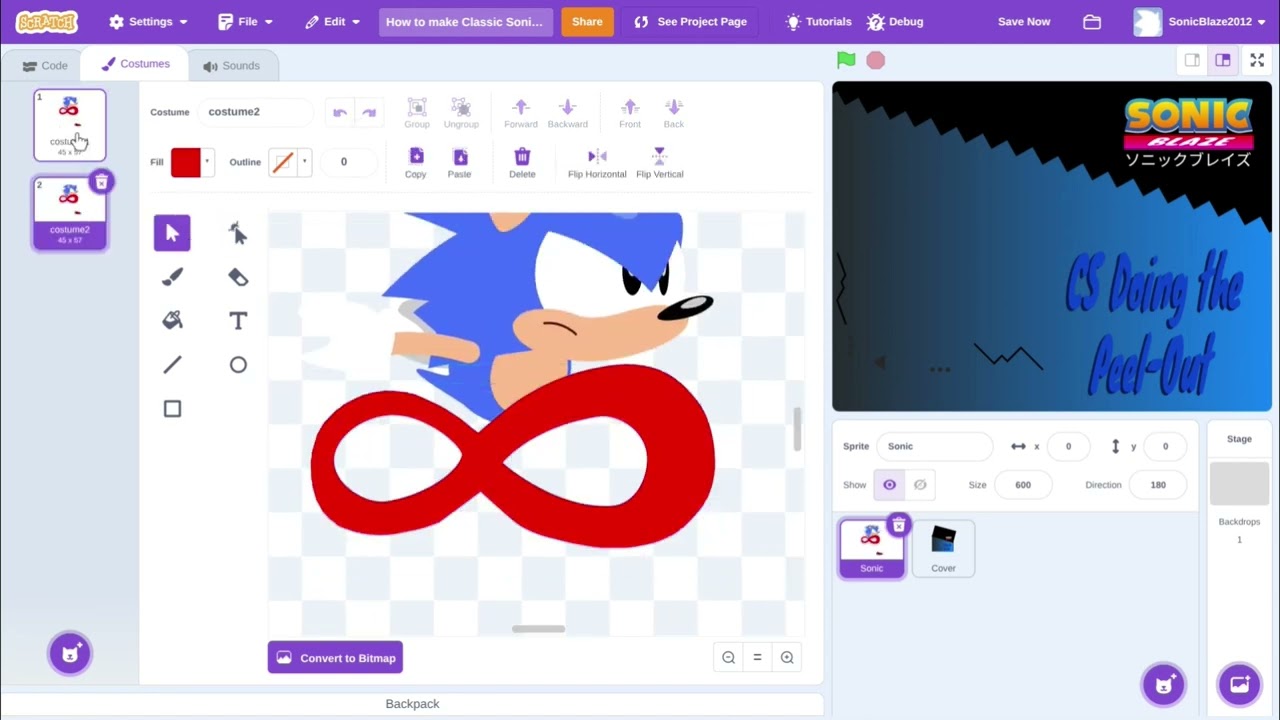Click the canvas vertical scrollbar

[x=797, y=429]
